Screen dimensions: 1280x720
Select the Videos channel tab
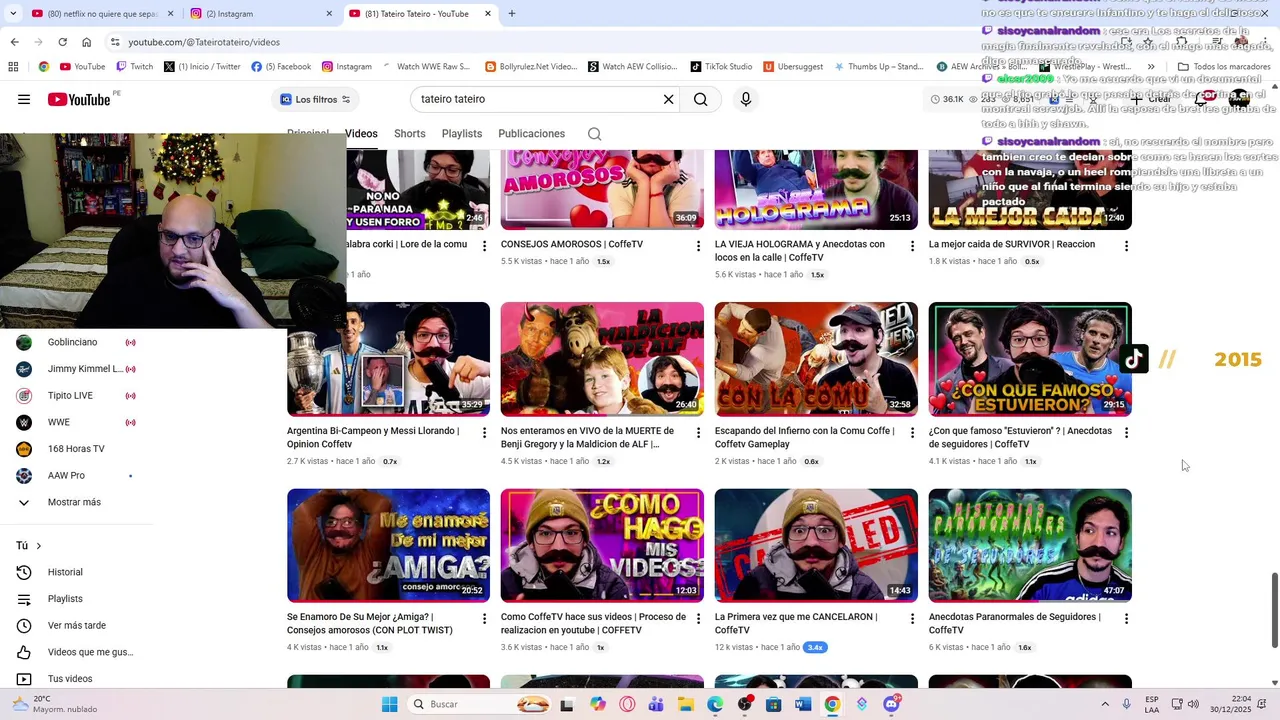361,134
